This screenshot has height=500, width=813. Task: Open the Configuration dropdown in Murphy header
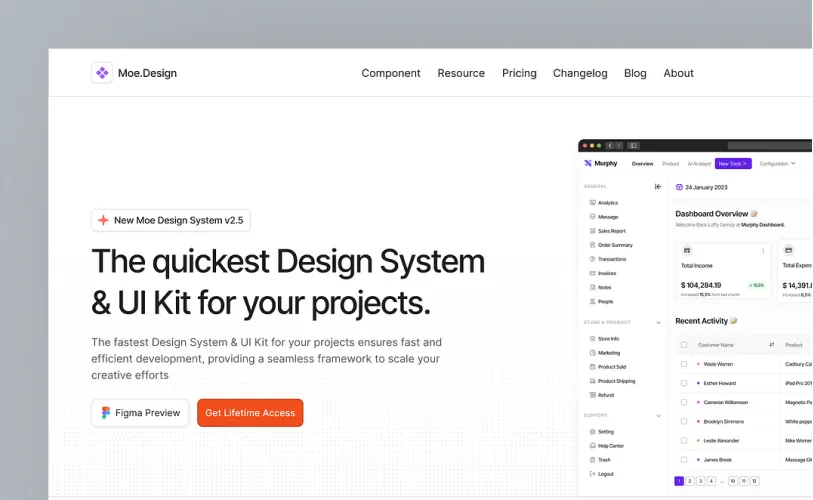pyautogui.click(x=778, y=163)
